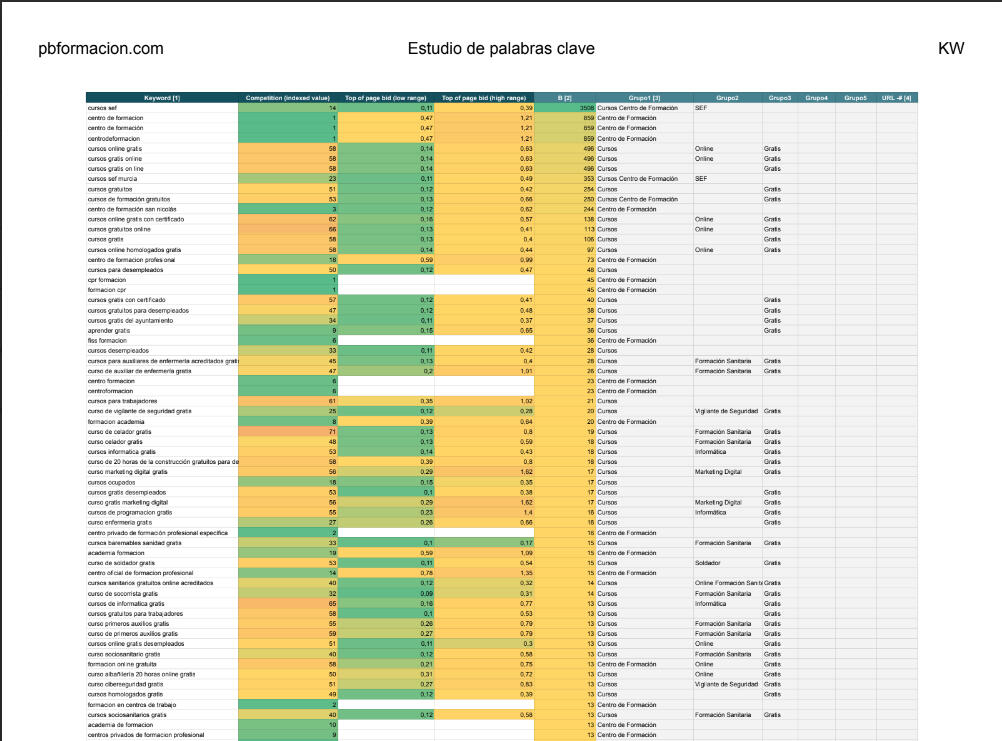Select the 'cursos sef murcia' keyword cell
The width and height of the screenshot is (1002, 741).
point(112,178)
